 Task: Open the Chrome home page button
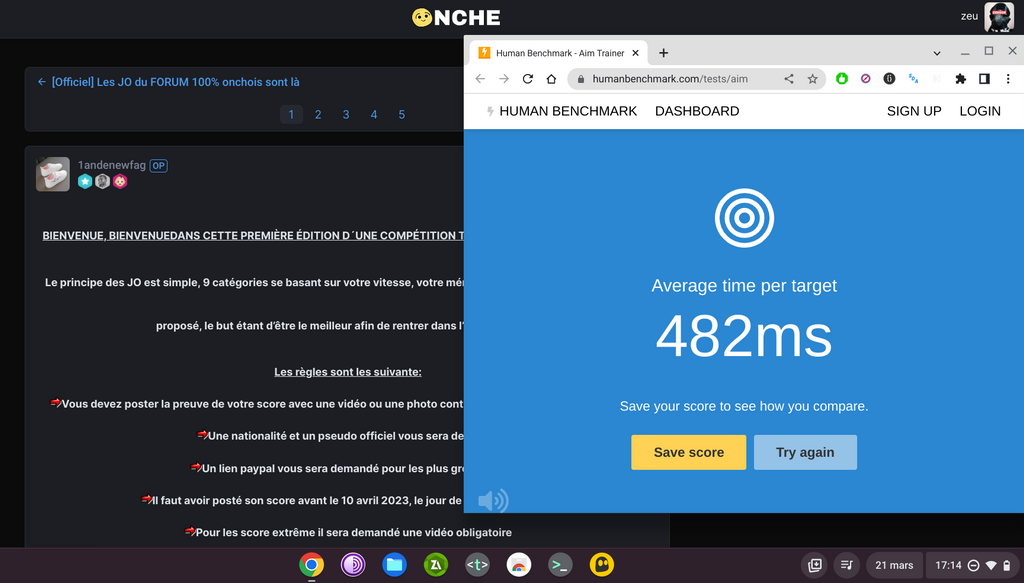coord(551,79)
